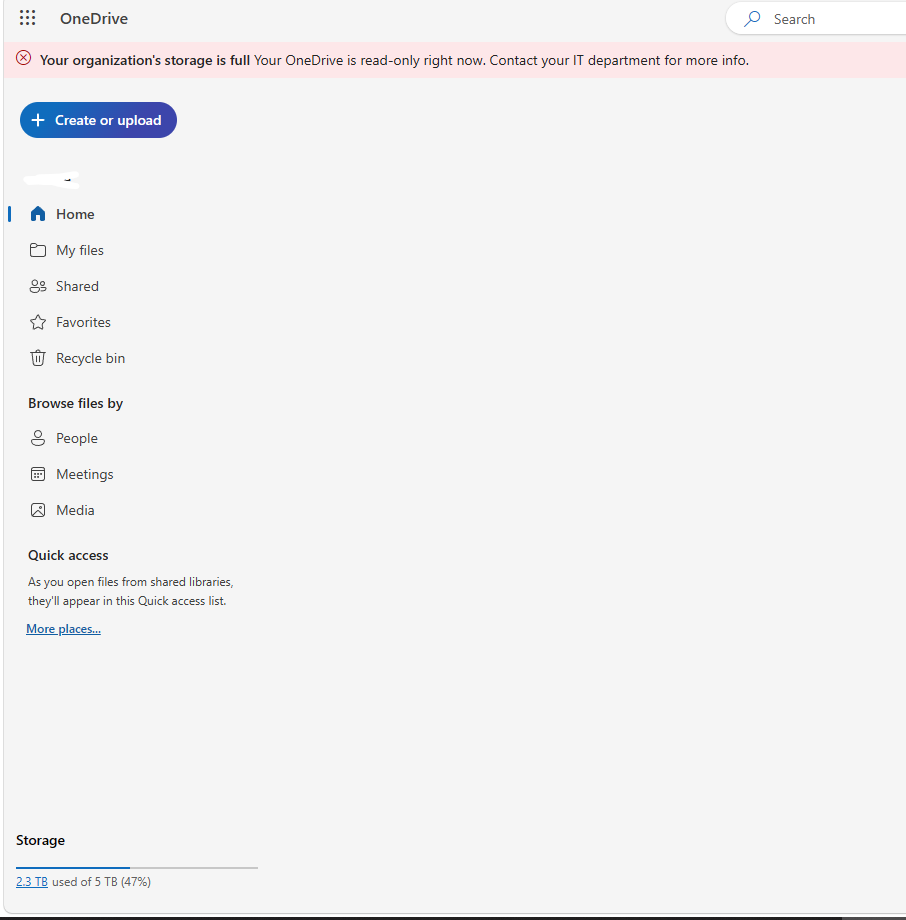Click the Meetings calendar icon

coord(38,474)
